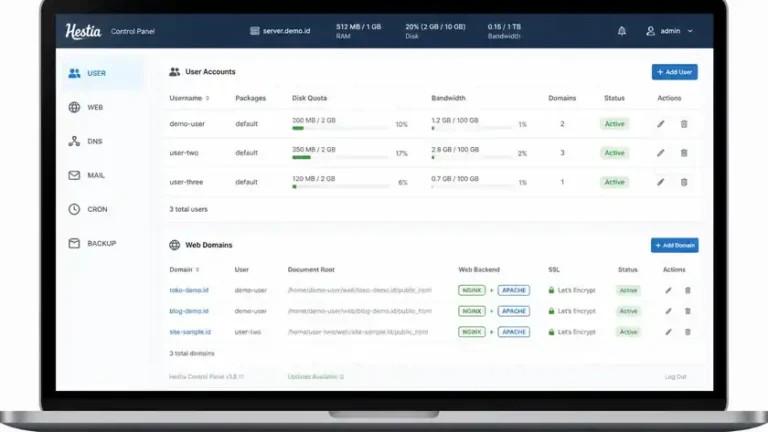768x432 pixels.
Task: Delete site-sample.id with the trash icon
Action: [688, 332]
